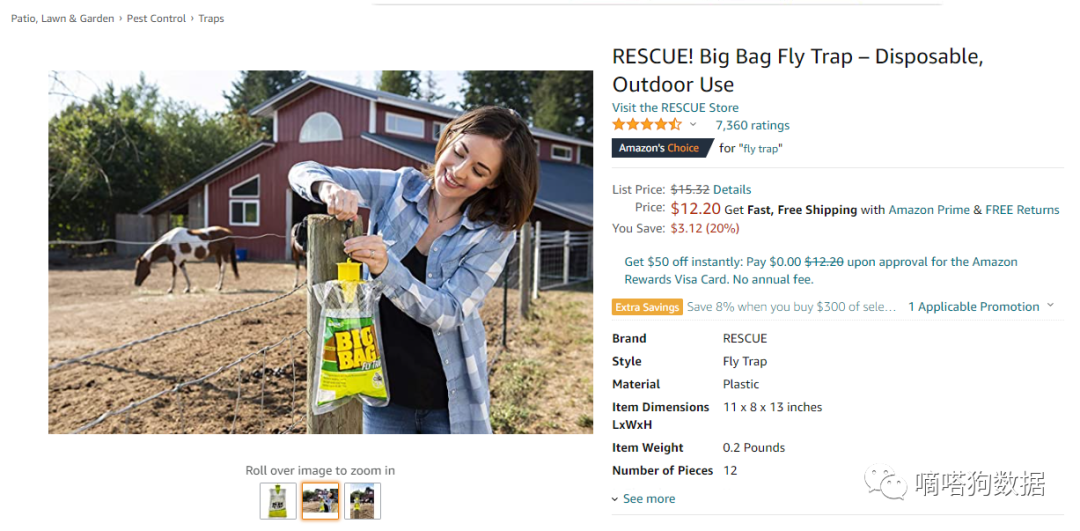The image size is (1080, 531).
Task: Select the second thumbnail of woman hanging trap
Action: pyautogui.click(x=320, y=501)
